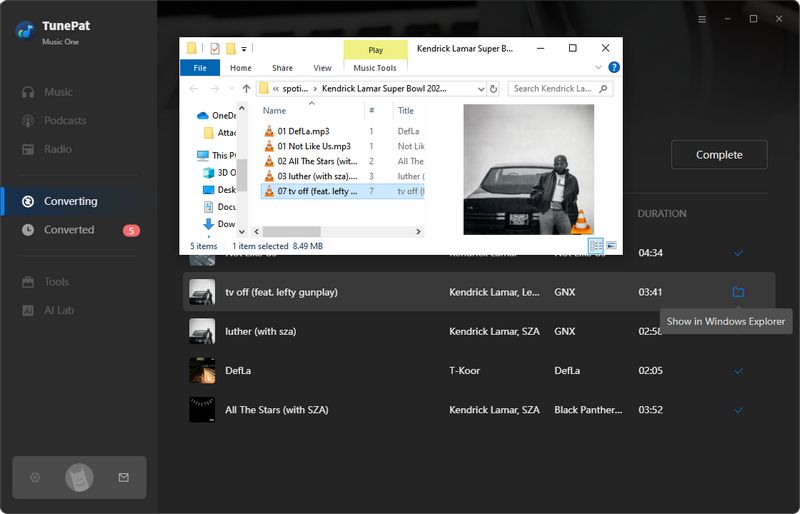This screenshot has width=800, height=514.
Task: Switch to details view in Explorer
Action: coord(596,245)
